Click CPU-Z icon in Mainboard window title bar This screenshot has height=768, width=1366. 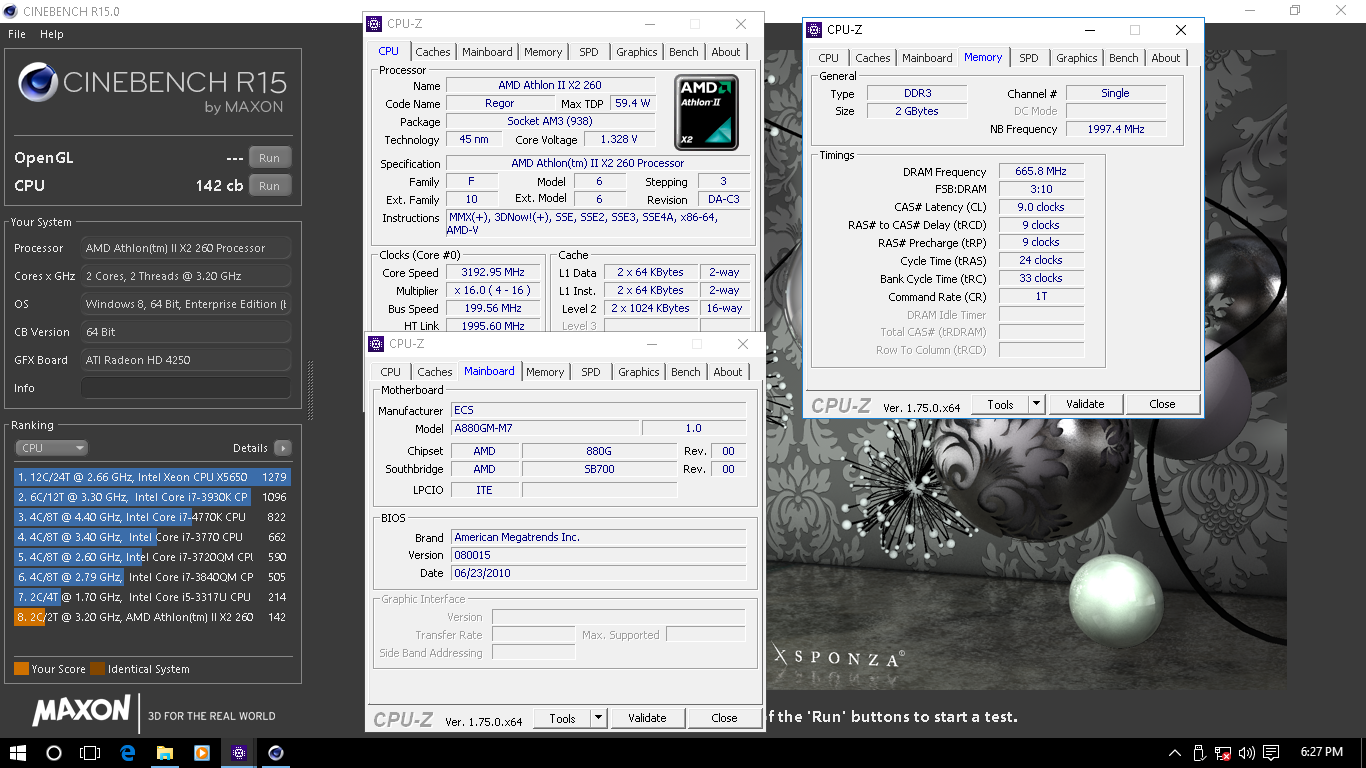376,344
